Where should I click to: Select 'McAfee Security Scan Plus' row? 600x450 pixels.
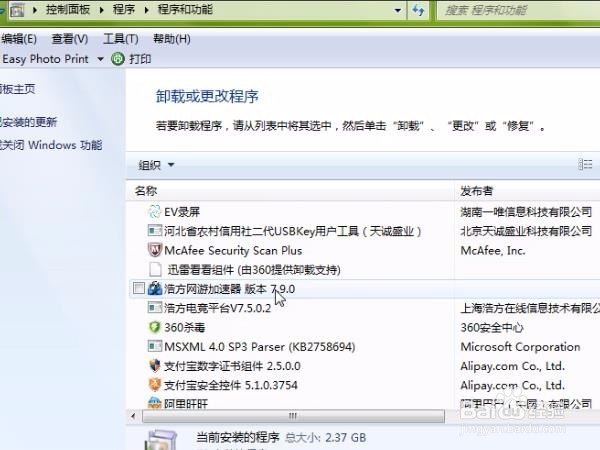(233, 250)
